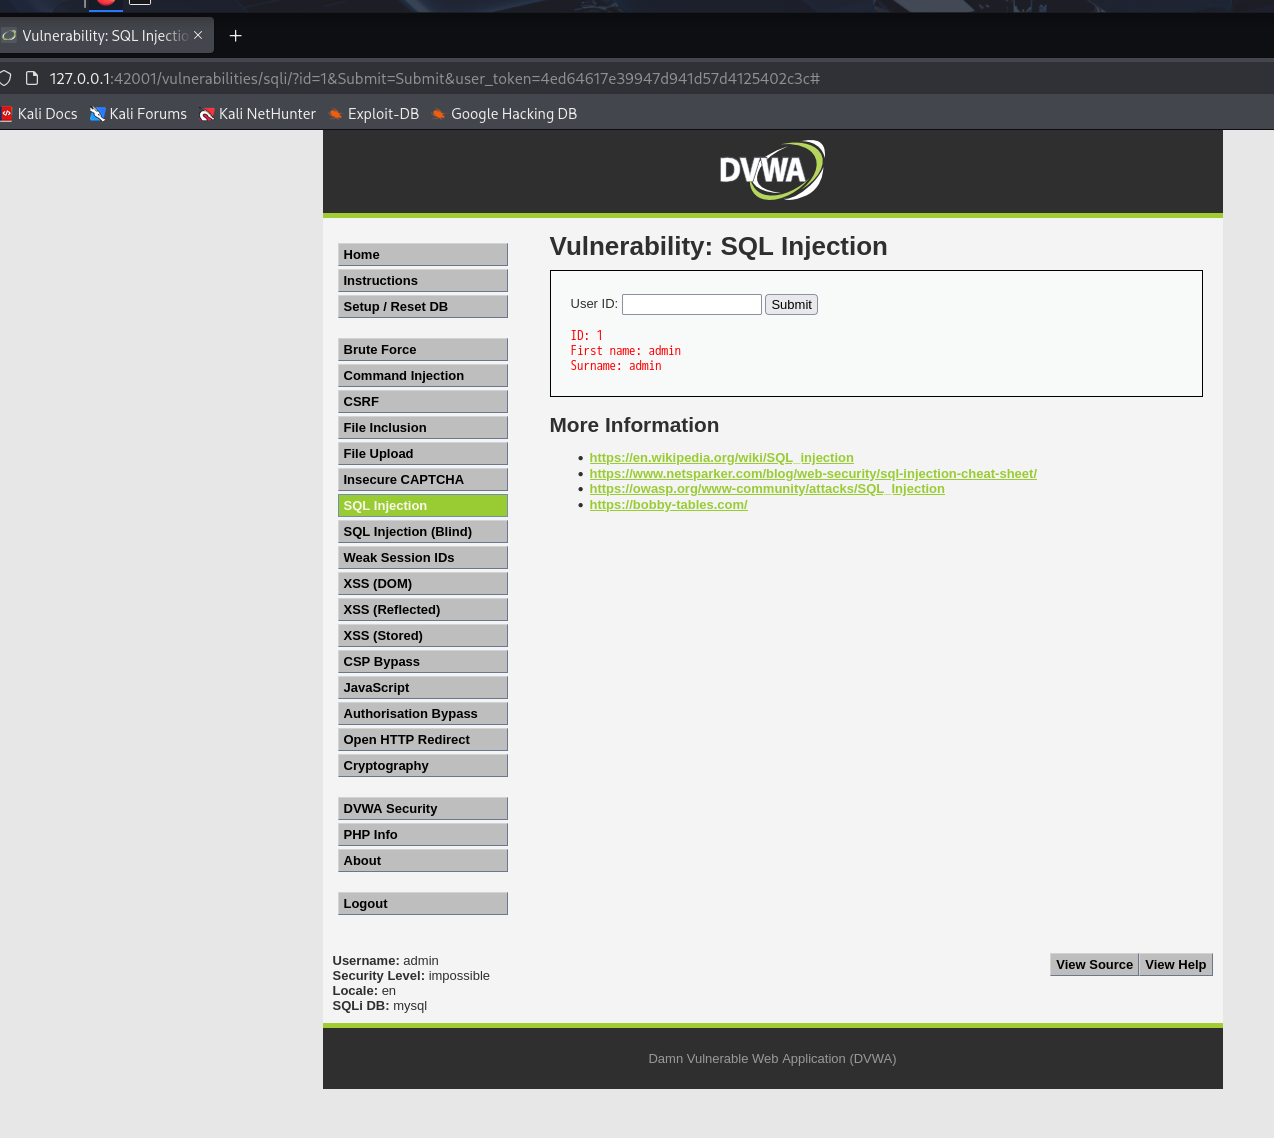The width and height of the screenshot is (1274, 1138).
Task: Open the Wikipedia SQL injection link
Action: (721, 458)
